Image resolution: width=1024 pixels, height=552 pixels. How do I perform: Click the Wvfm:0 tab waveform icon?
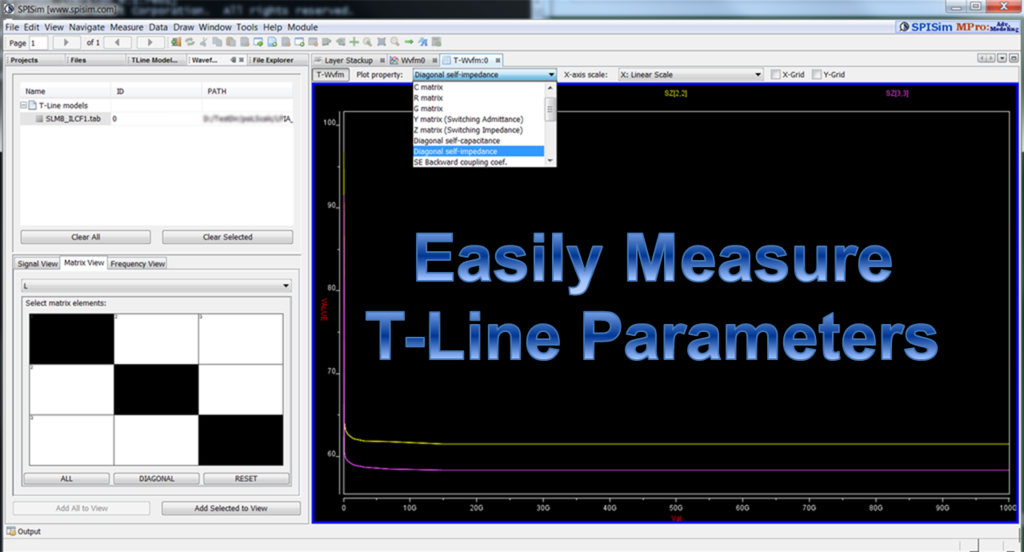[394, 60]
